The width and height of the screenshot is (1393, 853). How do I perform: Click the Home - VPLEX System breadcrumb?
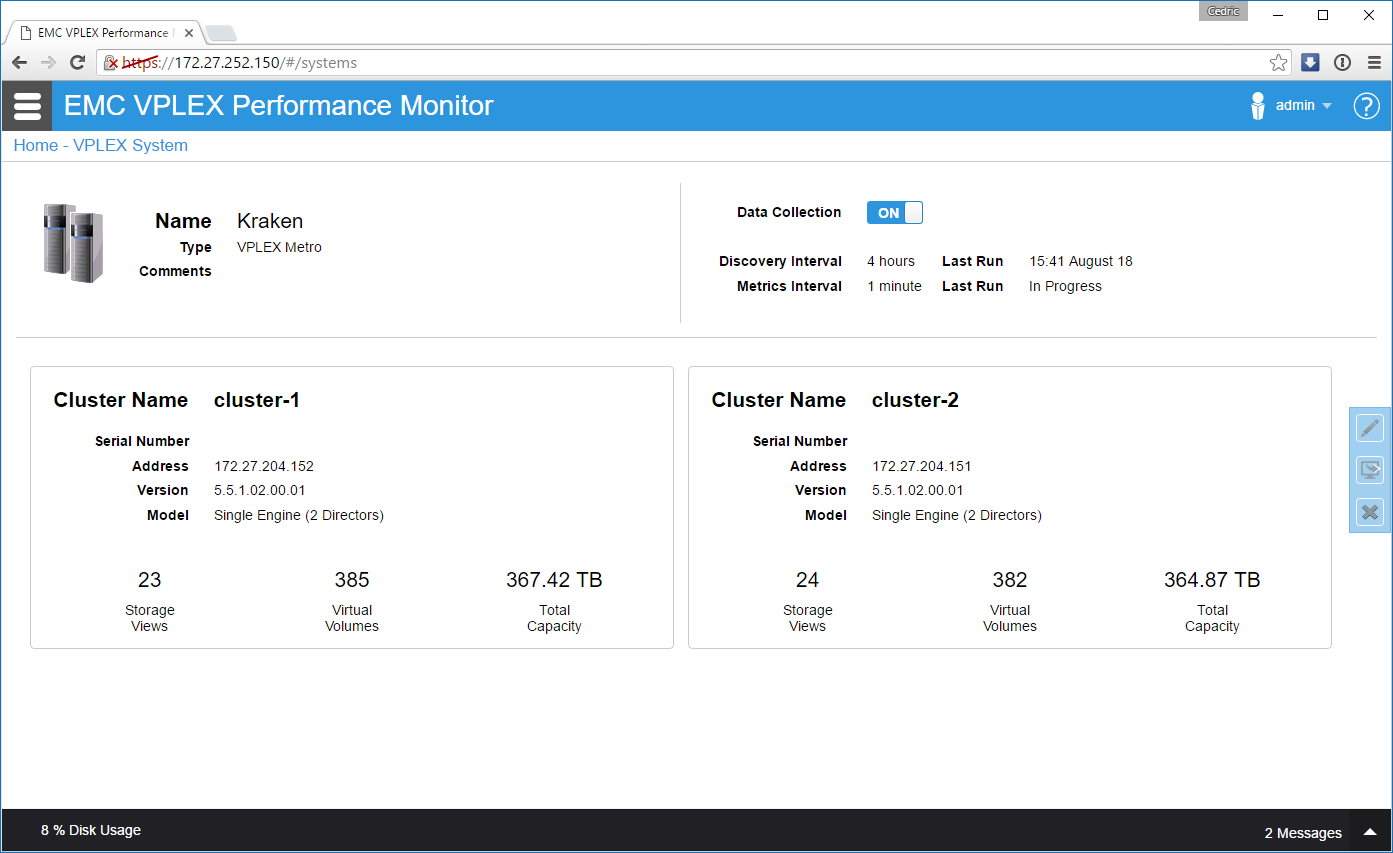click(100, 146)
